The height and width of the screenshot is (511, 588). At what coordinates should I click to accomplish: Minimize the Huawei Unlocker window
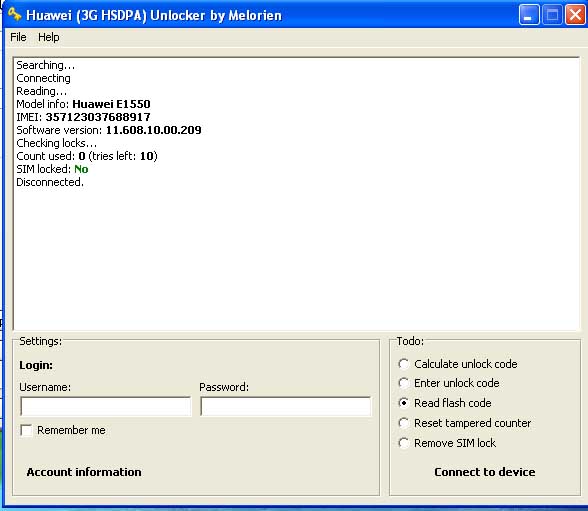[x=529, y=15]
